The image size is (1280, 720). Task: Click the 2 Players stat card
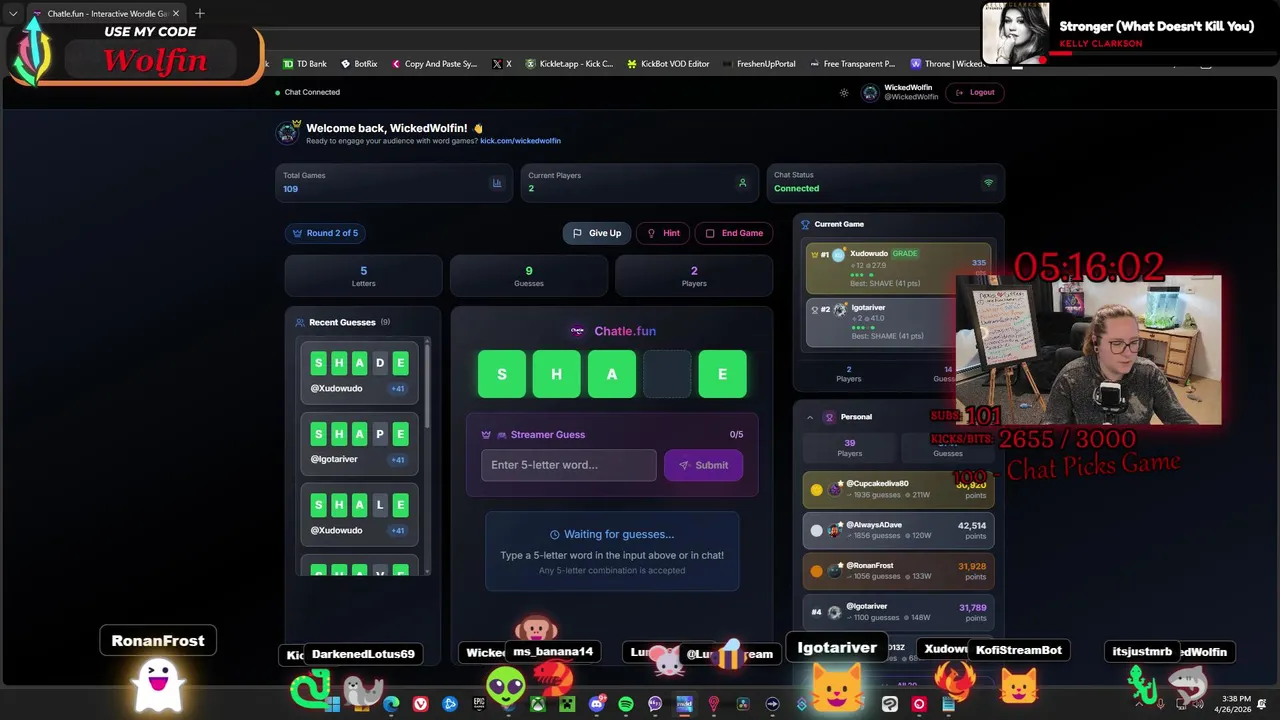pos(694,276)
